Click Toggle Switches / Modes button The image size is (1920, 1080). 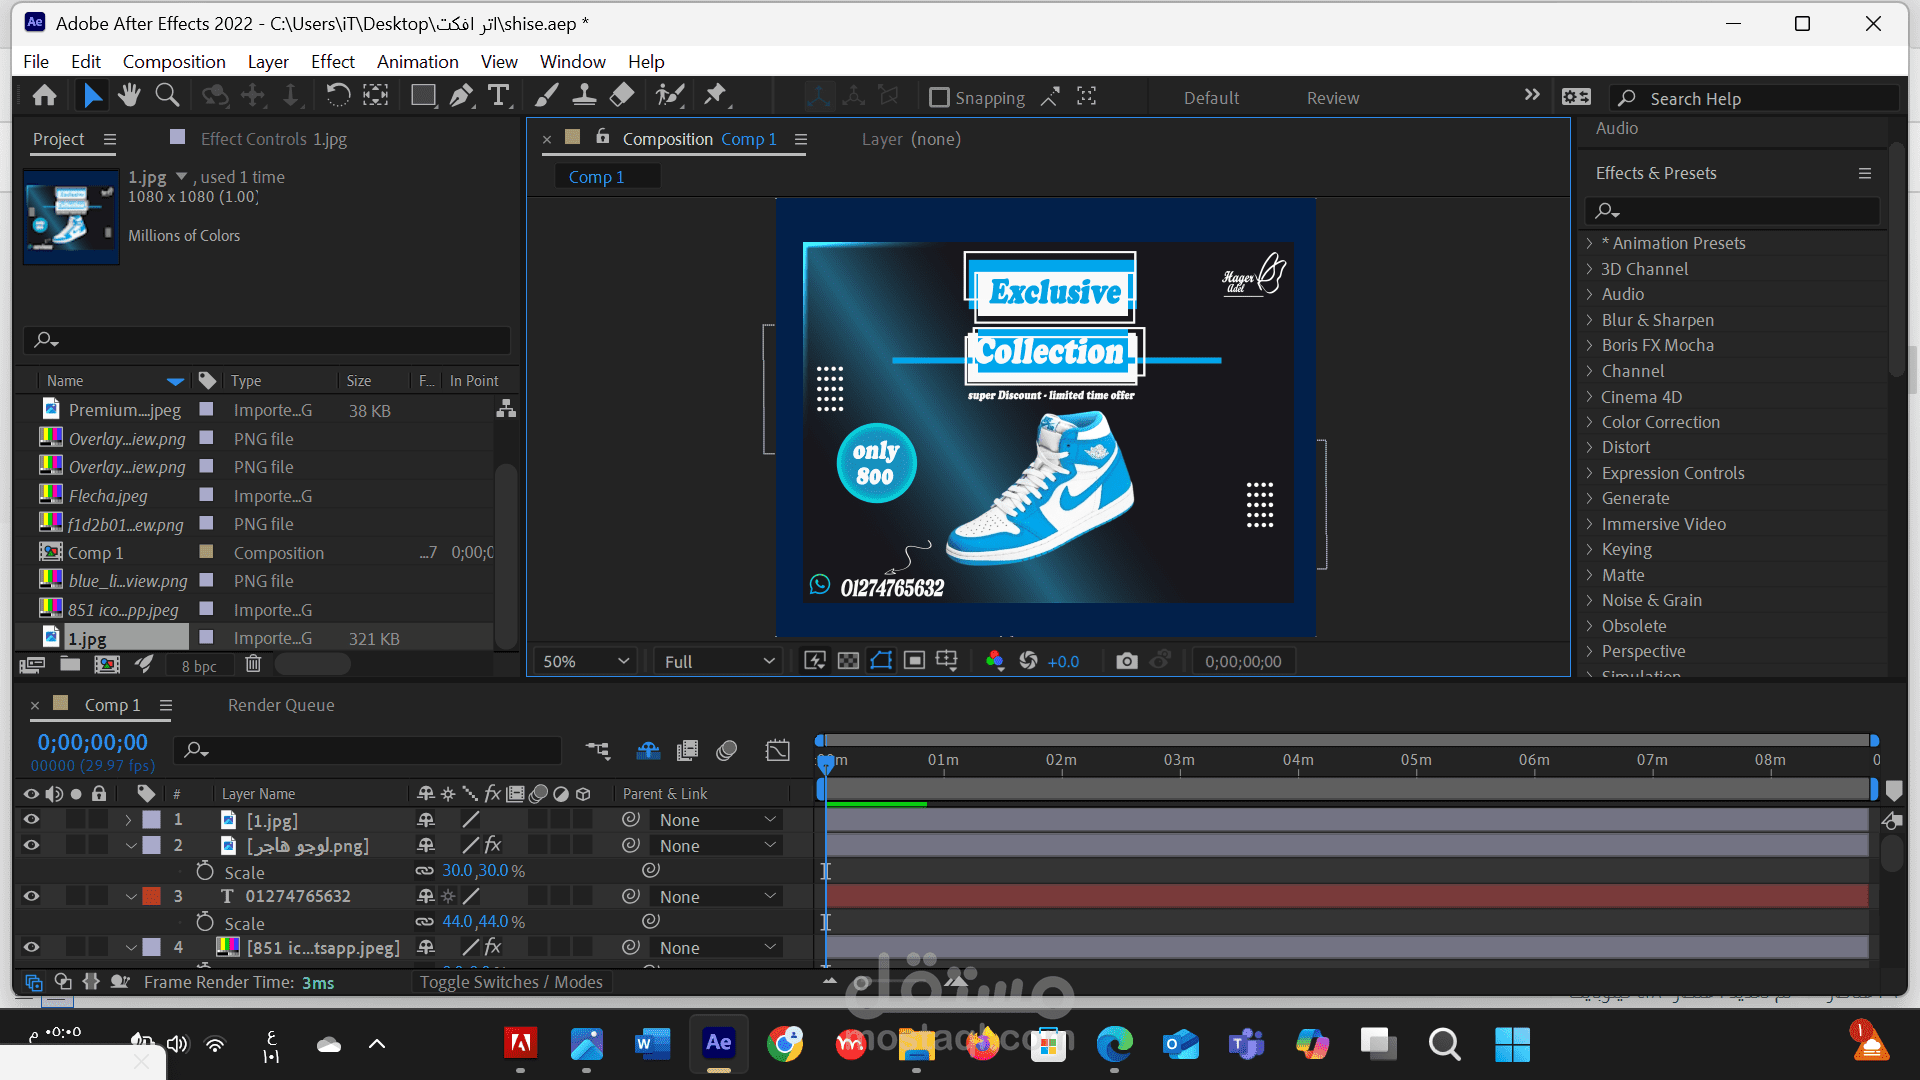(x=511, y=982)
